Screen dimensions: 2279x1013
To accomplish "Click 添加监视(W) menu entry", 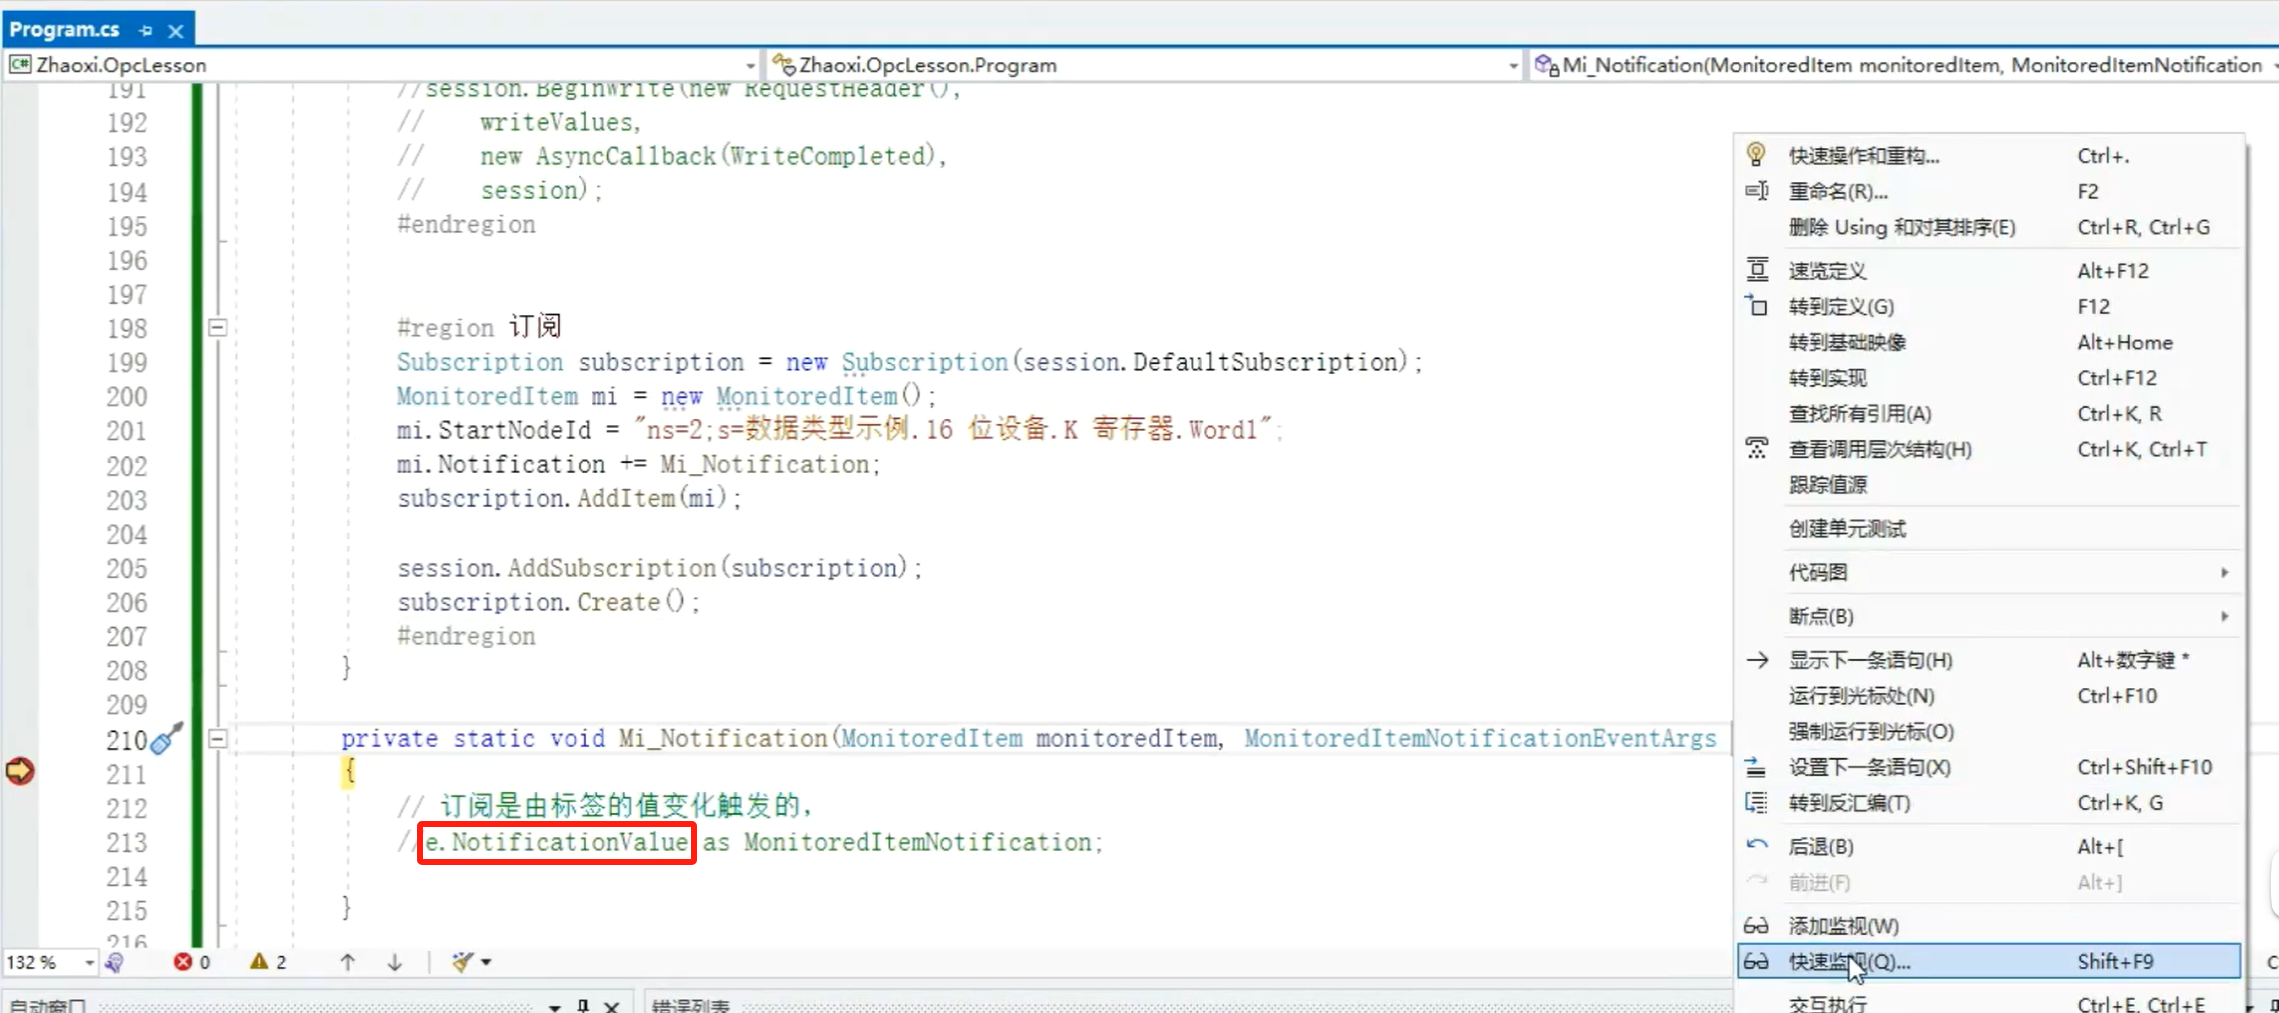I will point(1842,926).
